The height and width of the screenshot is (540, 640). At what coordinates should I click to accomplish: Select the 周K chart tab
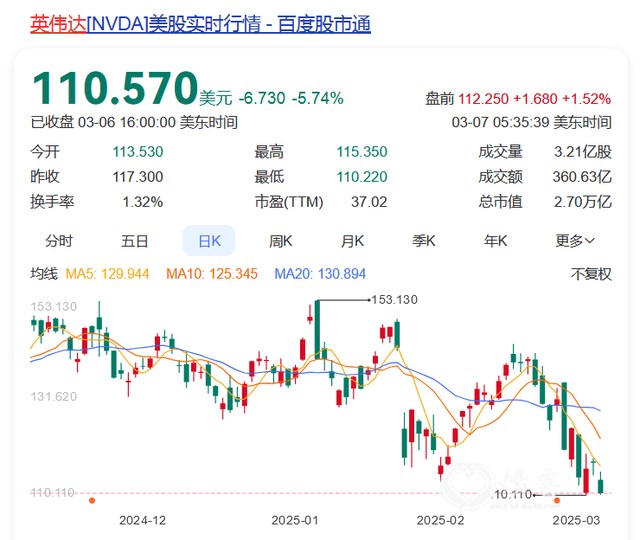[x=281, y=241]
